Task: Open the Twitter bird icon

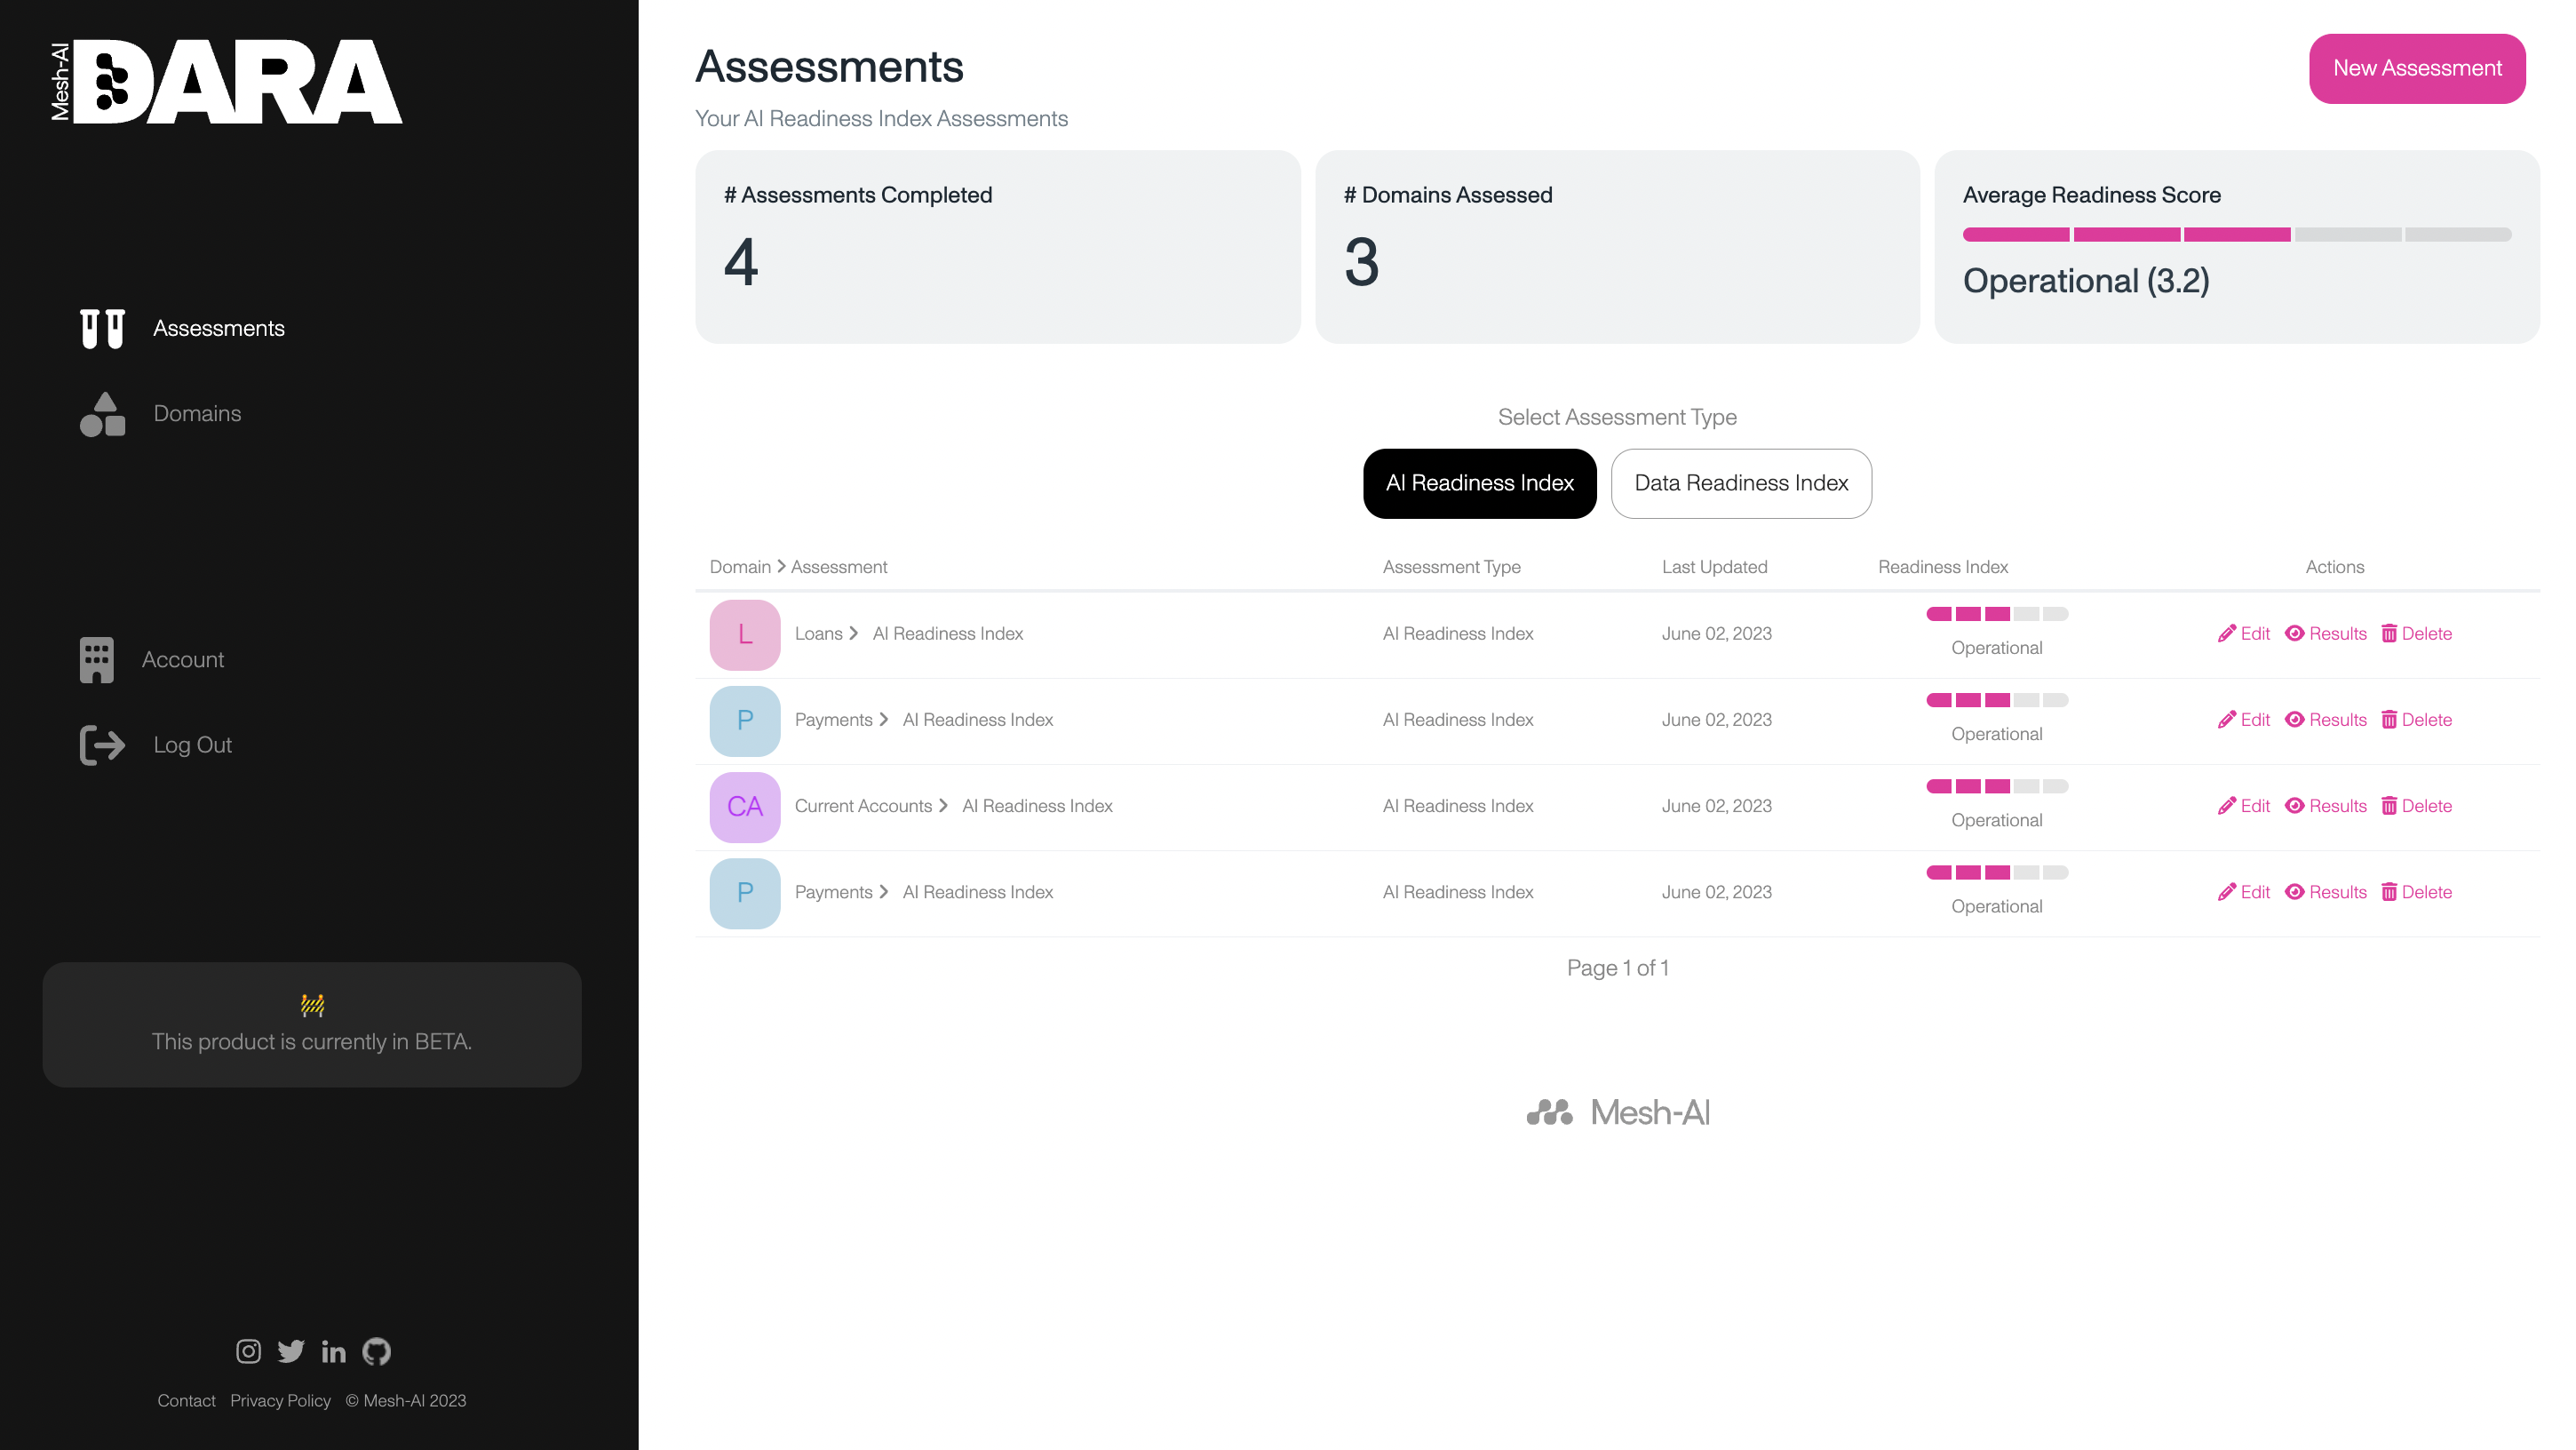Action: point(291,1352)
